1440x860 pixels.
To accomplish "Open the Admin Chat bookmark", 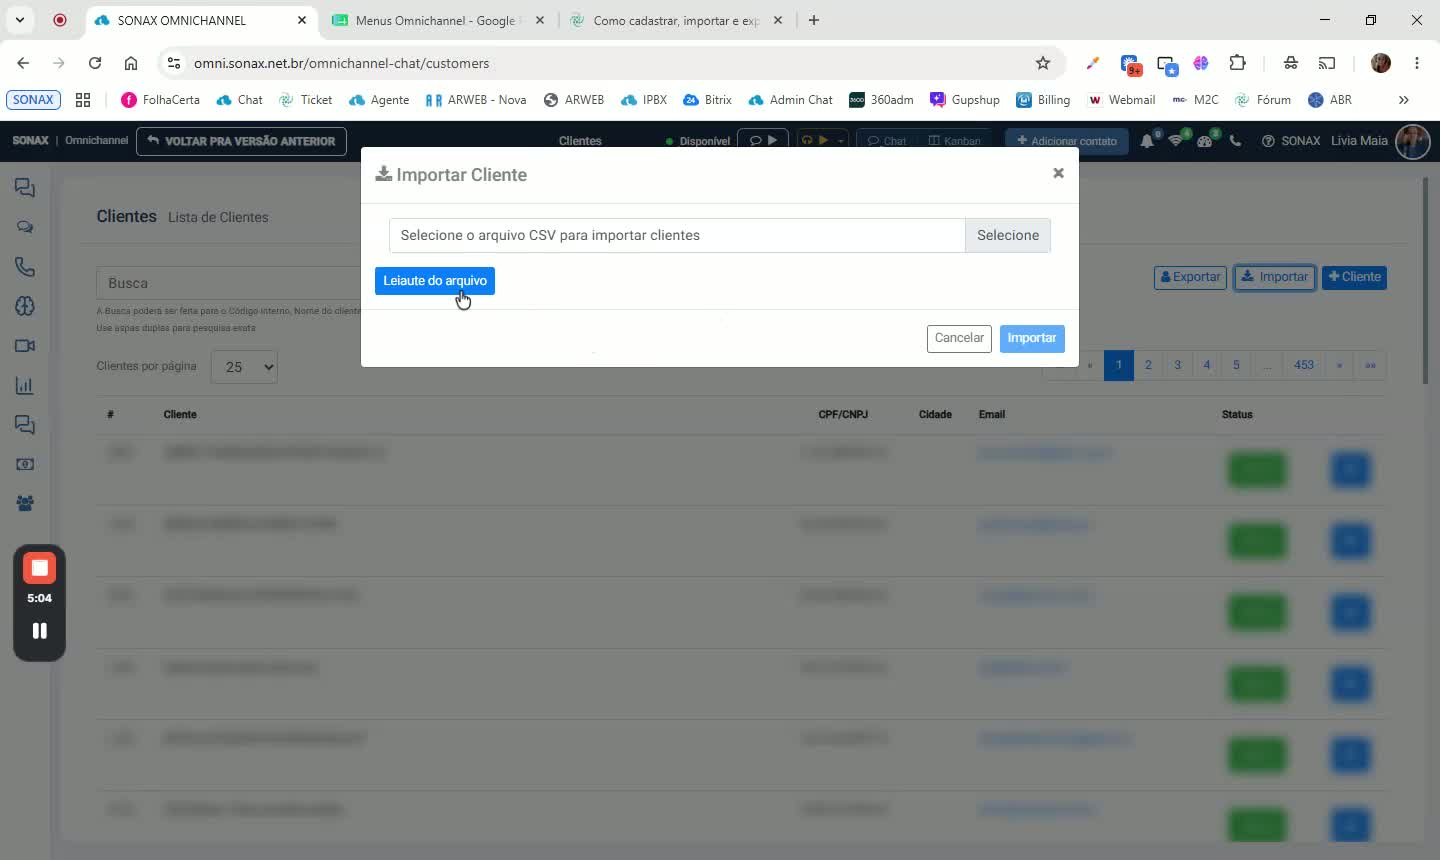I will click(790, 100).
